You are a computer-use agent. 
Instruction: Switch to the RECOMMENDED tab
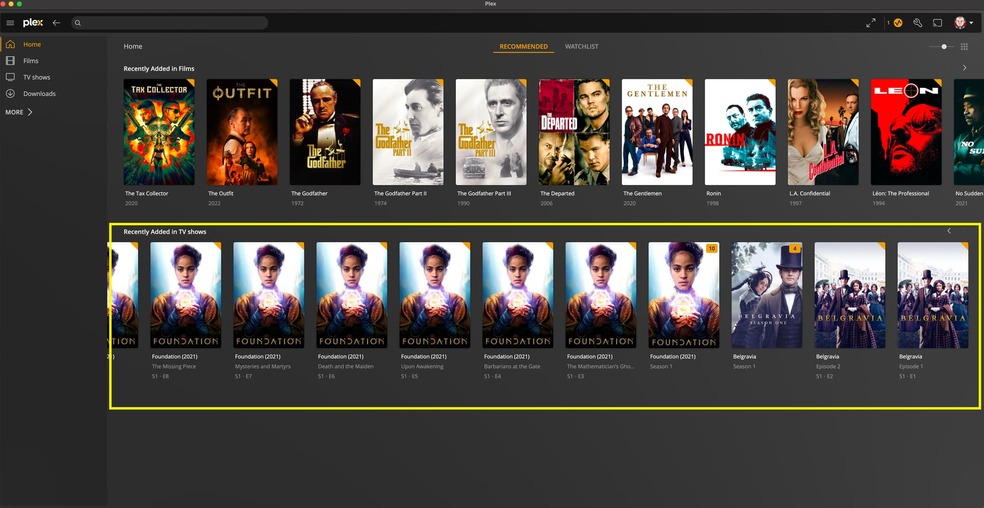523,46
